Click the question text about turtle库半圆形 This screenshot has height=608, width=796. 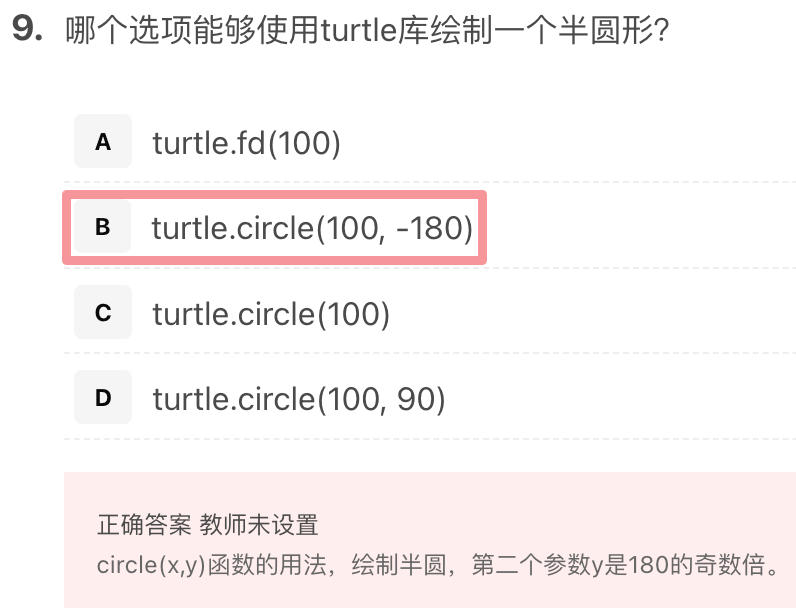[367, 30]
